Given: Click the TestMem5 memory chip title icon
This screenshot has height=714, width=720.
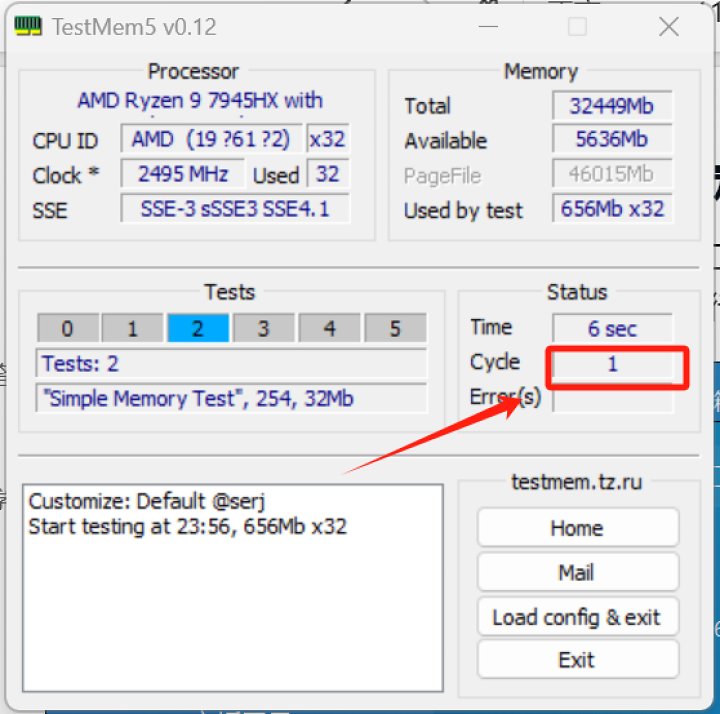Looking at the screenshot, I should (x=29, y=27).
